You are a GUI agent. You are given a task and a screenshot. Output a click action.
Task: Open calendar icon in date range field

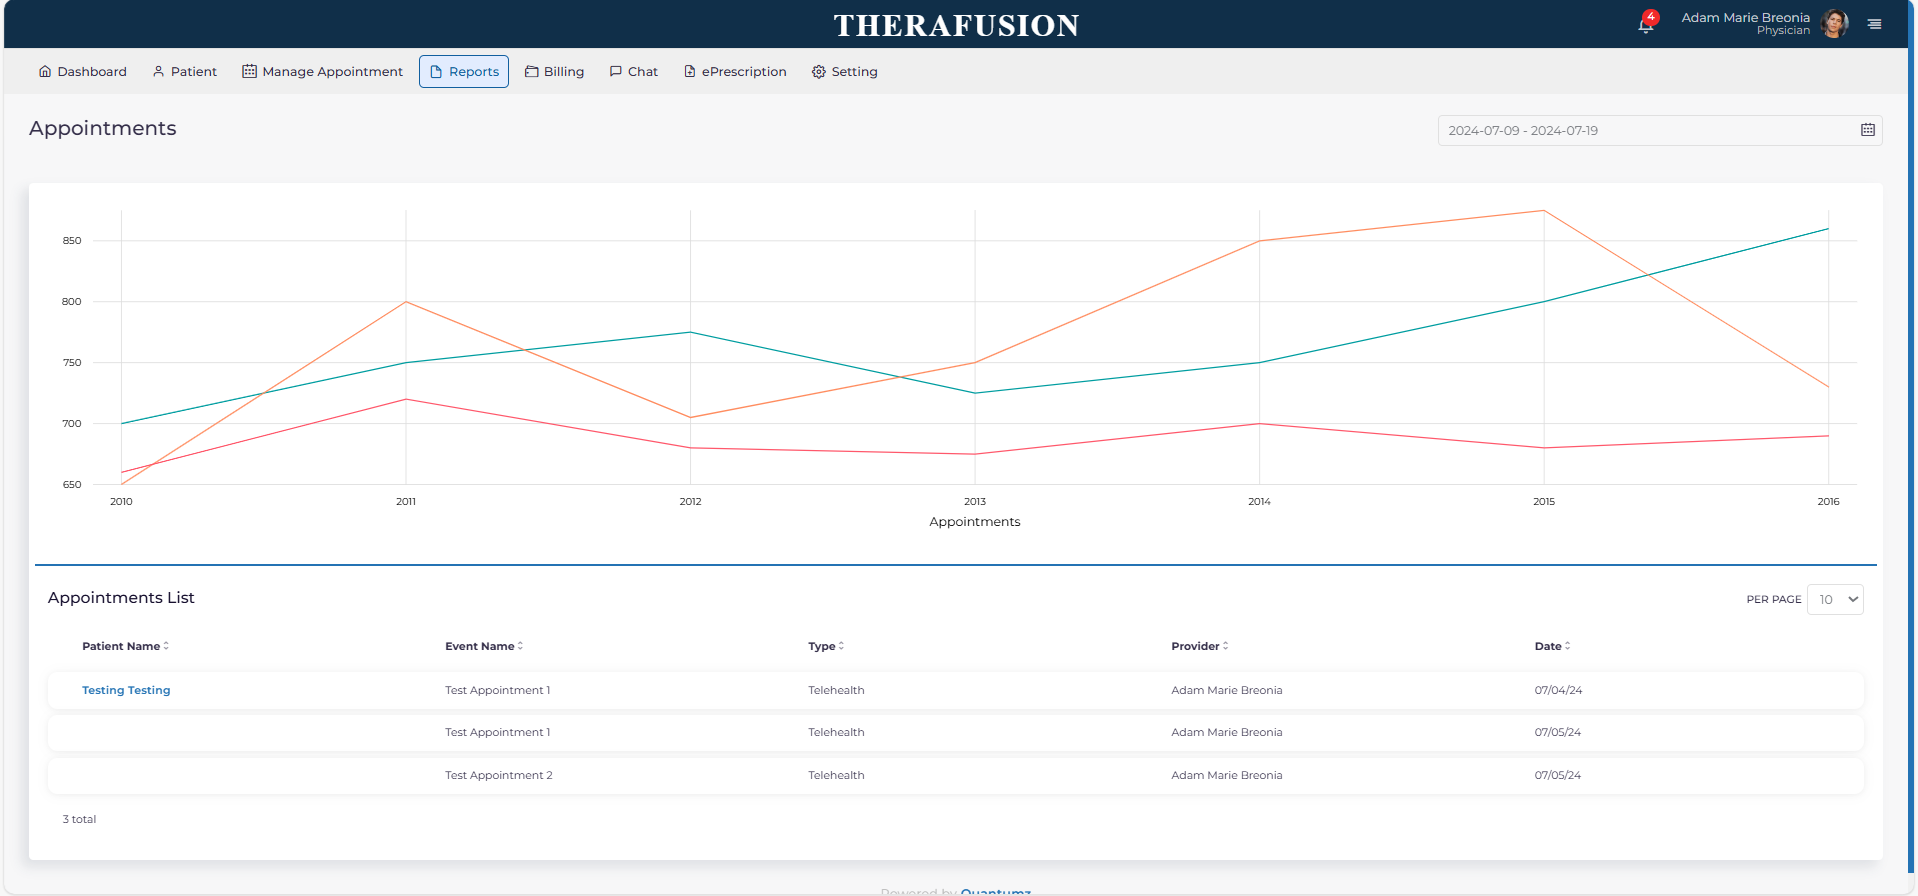pyautogui.click(x=1867, y=130)
